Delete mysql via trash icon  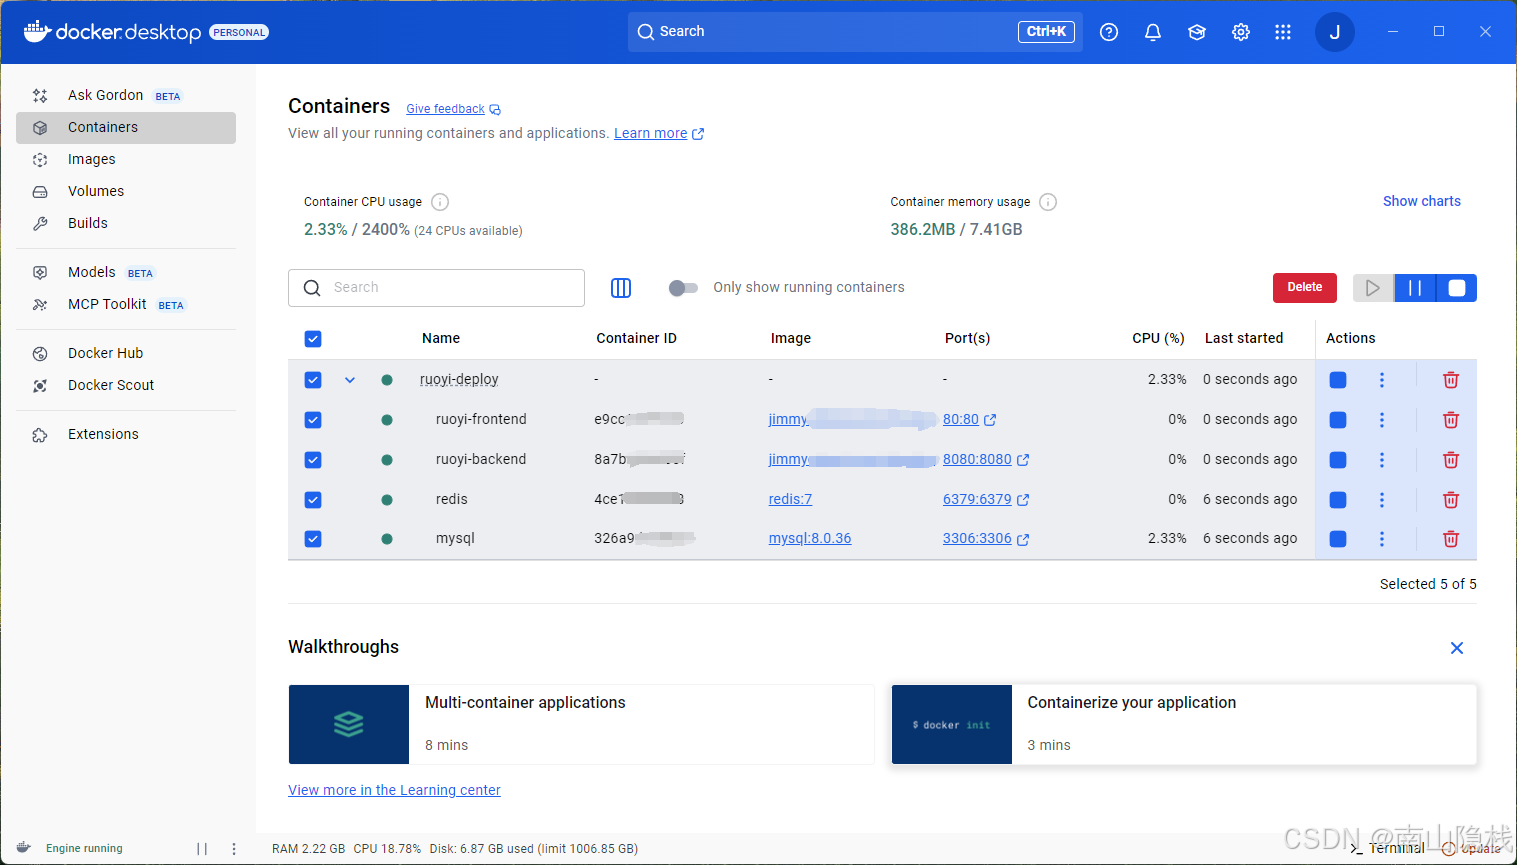coord(1451,539)
